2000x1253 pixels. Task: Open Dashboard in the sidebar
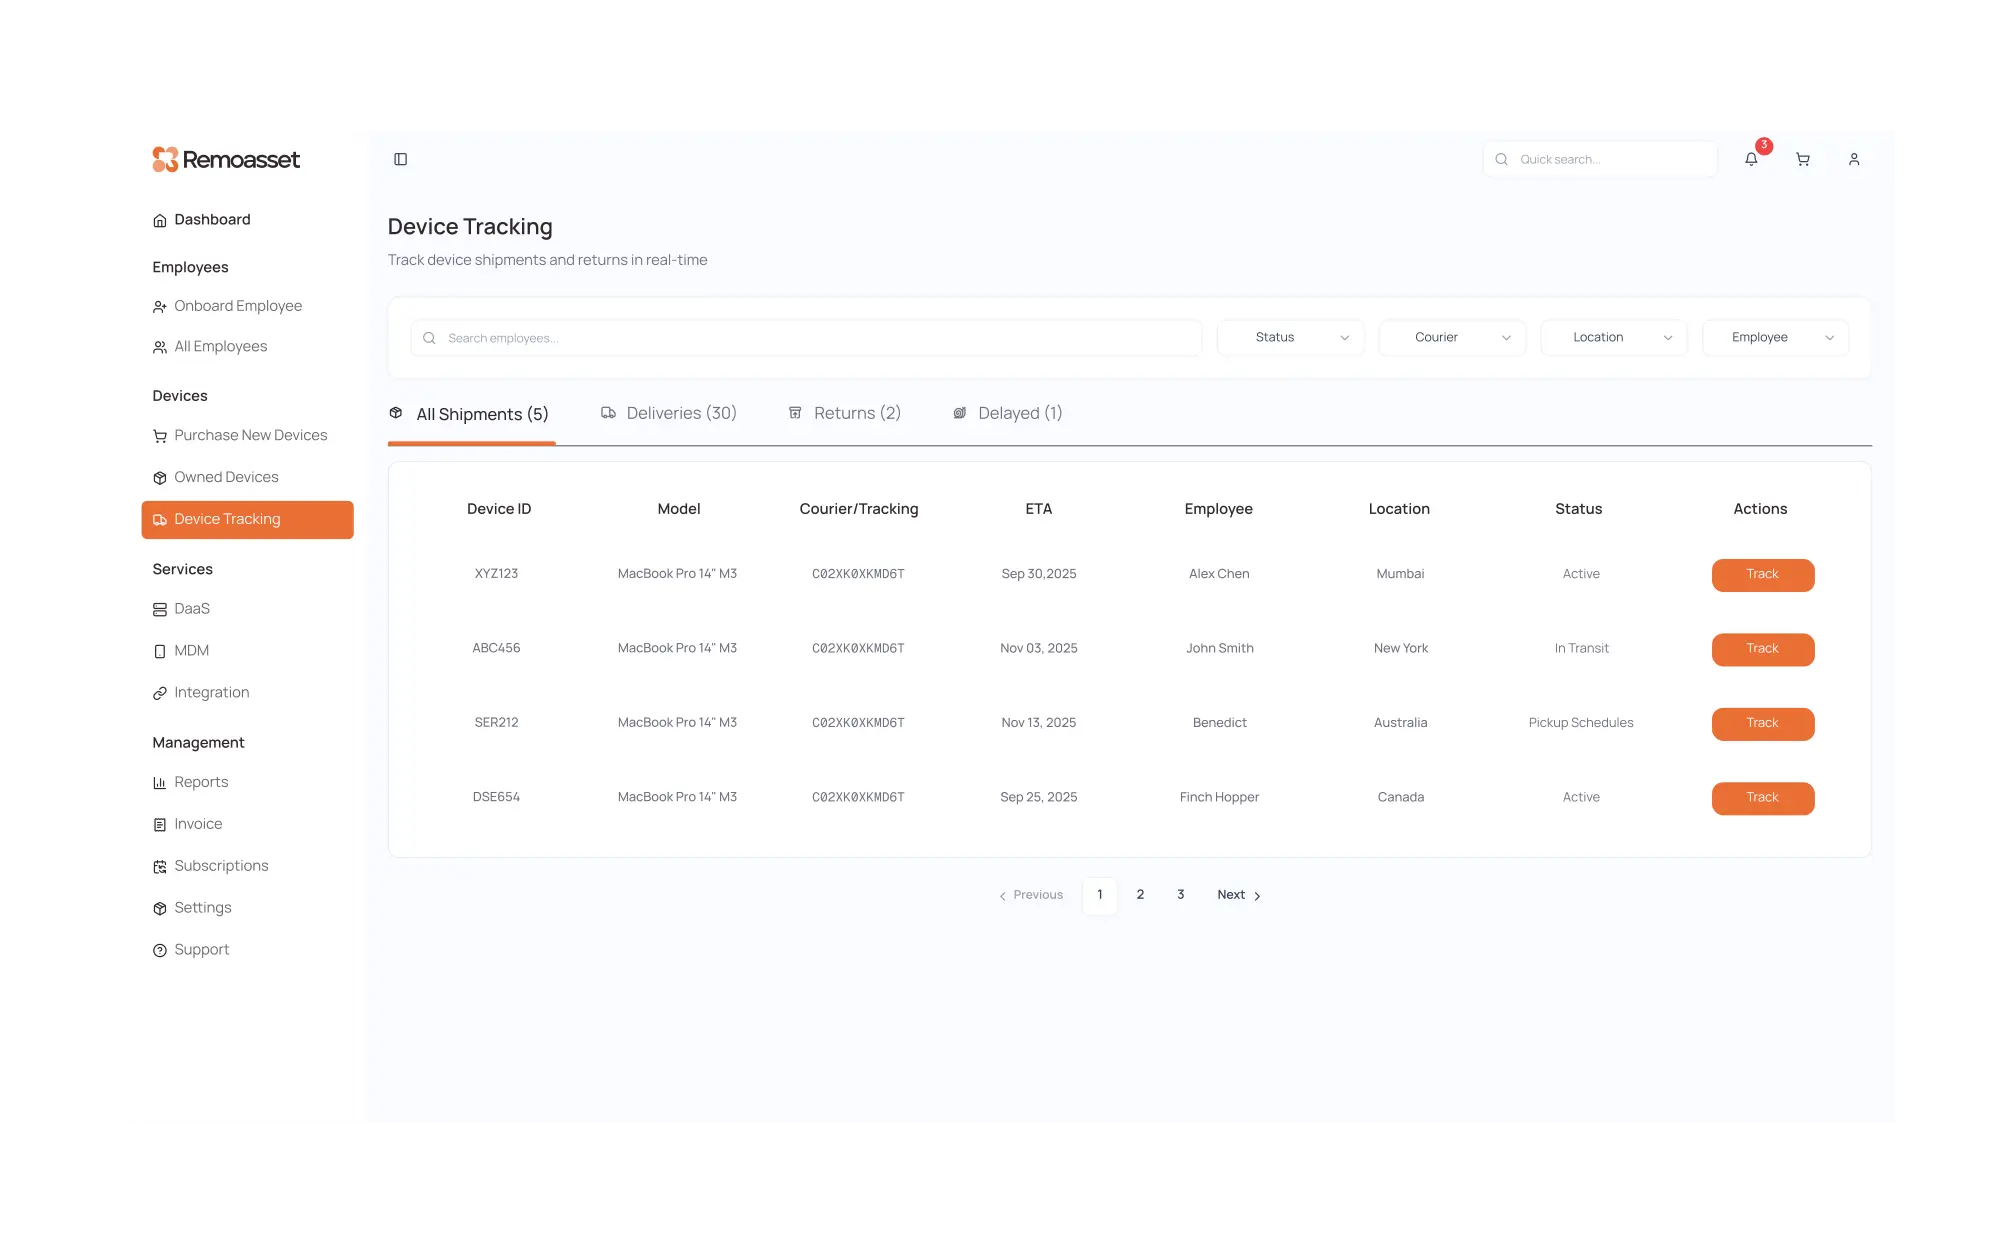[212, 220]
